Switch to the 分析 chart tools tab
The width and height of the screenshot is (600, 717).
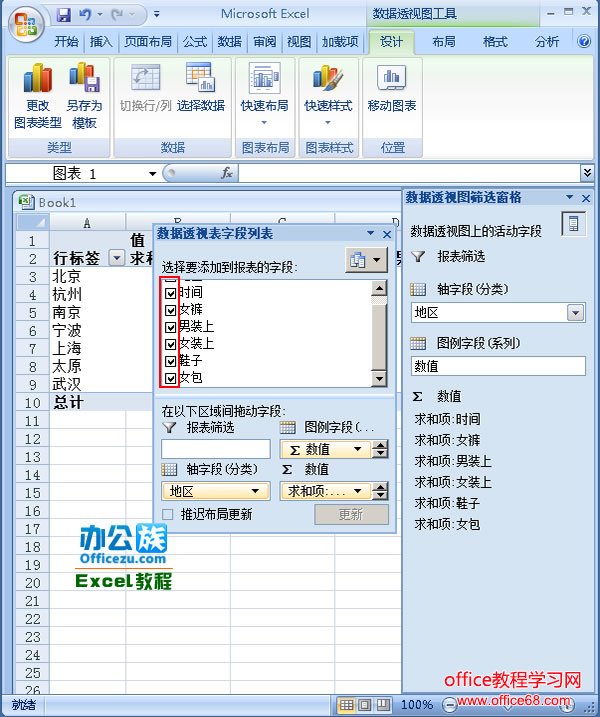547,42
